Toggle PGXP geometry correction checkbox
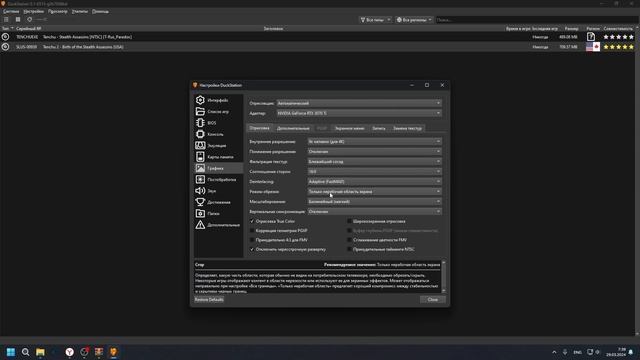 [x=252, y=231]
